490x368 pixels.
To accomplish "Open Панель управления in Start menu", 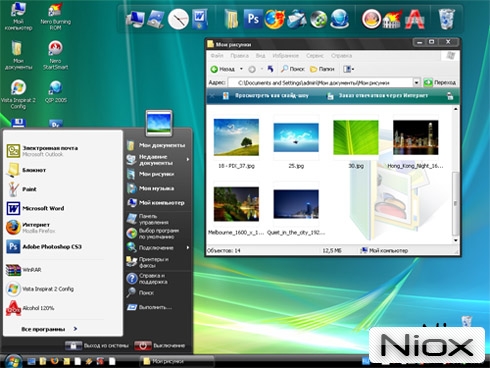I will 158,219.
